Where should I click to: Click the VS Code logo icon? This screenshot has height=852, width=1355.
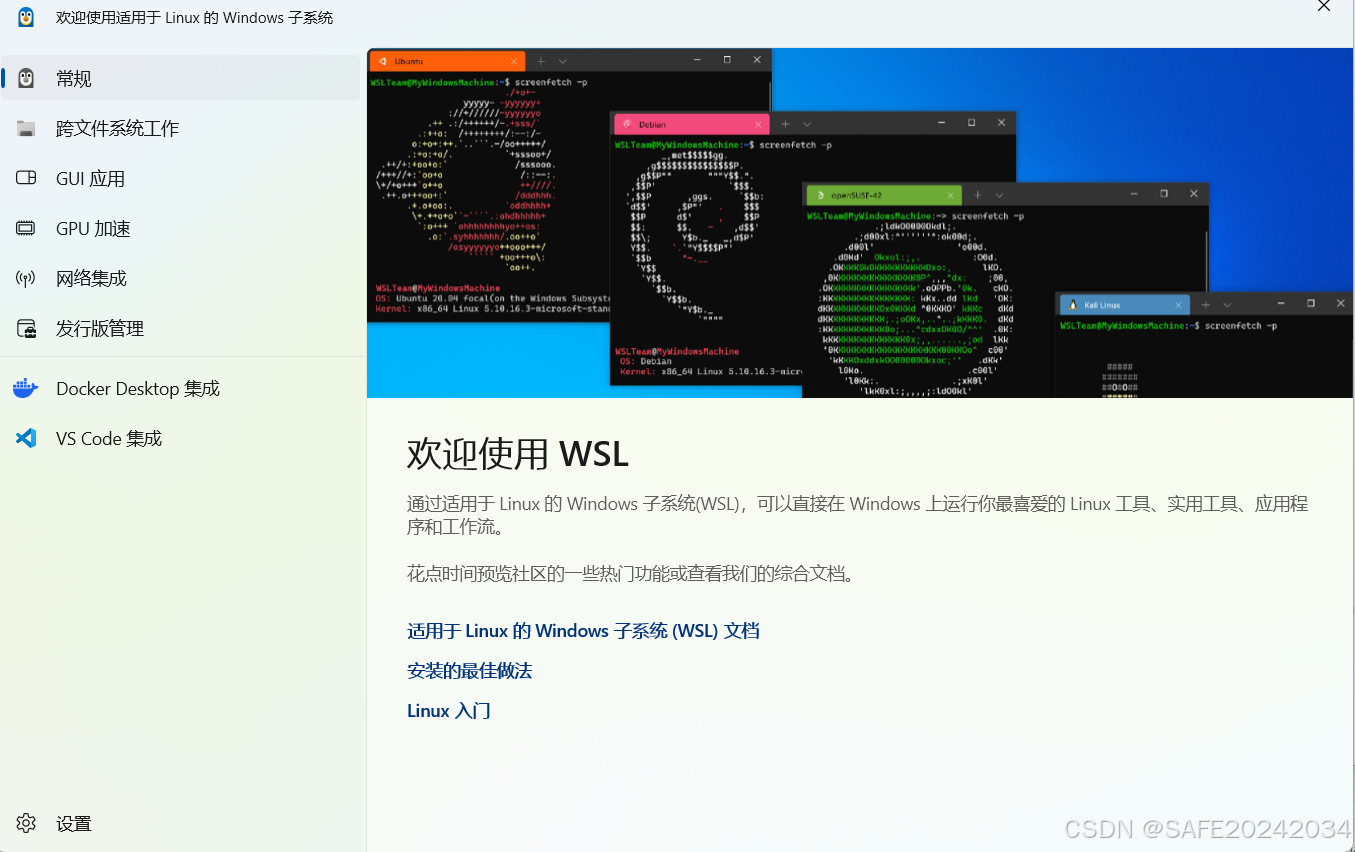[x=26, y=438]
